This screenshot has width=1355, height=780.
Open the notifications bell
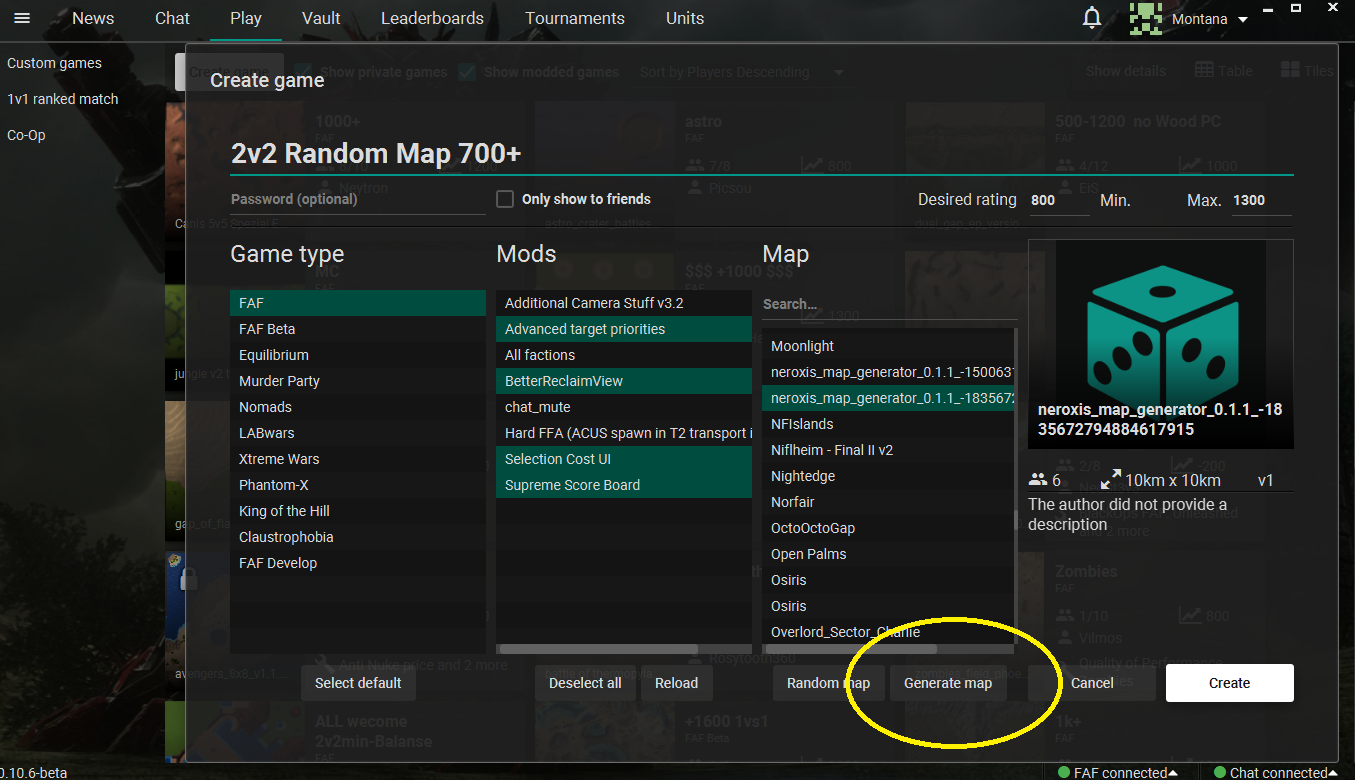1092,18
